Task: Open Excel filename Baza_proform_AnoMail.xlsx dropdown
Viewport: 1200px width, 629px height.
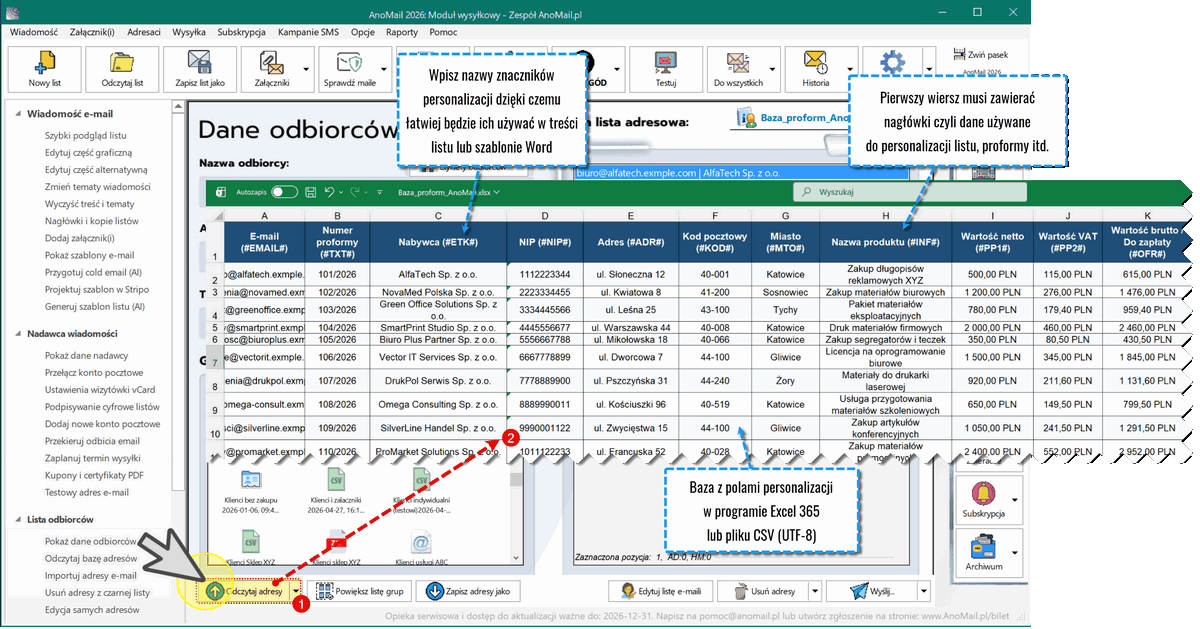Action: tap(448, 191)
